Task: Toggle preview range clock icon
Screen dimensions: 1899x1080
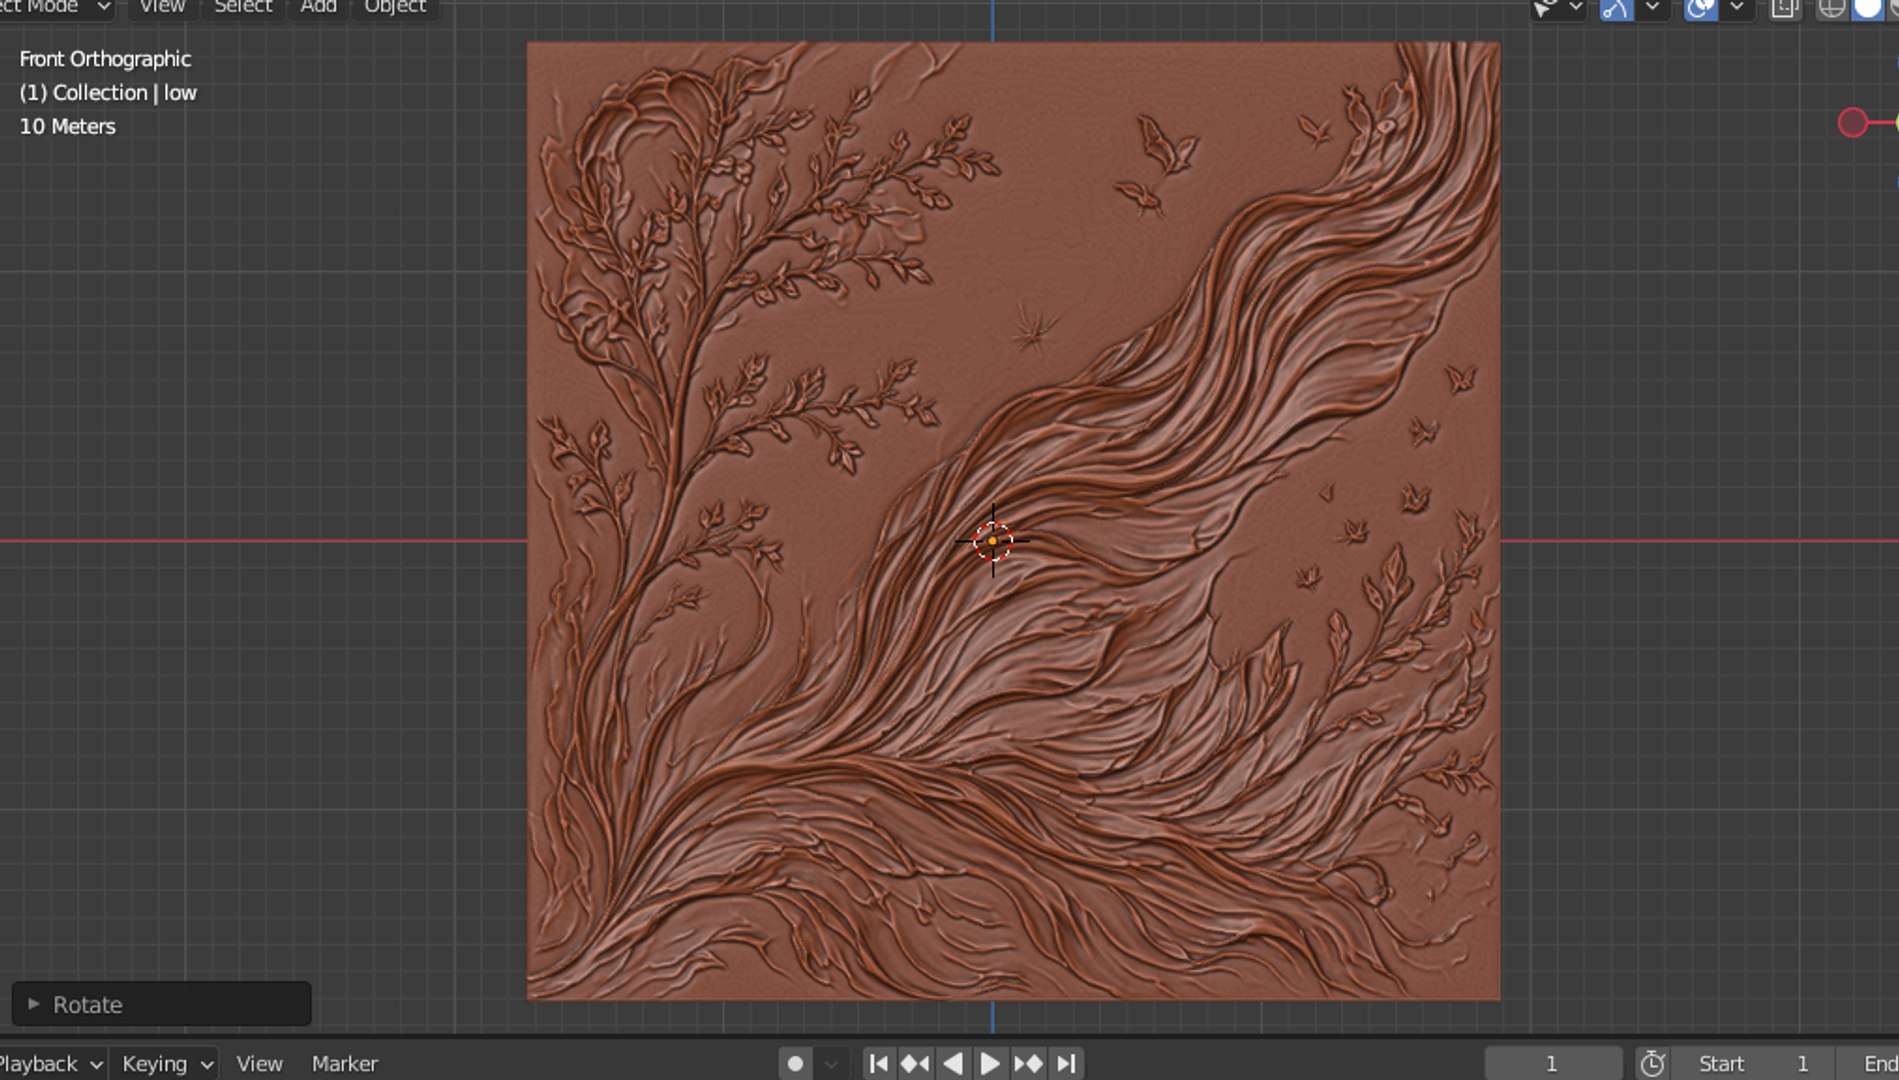Action: [1652, 1063]
